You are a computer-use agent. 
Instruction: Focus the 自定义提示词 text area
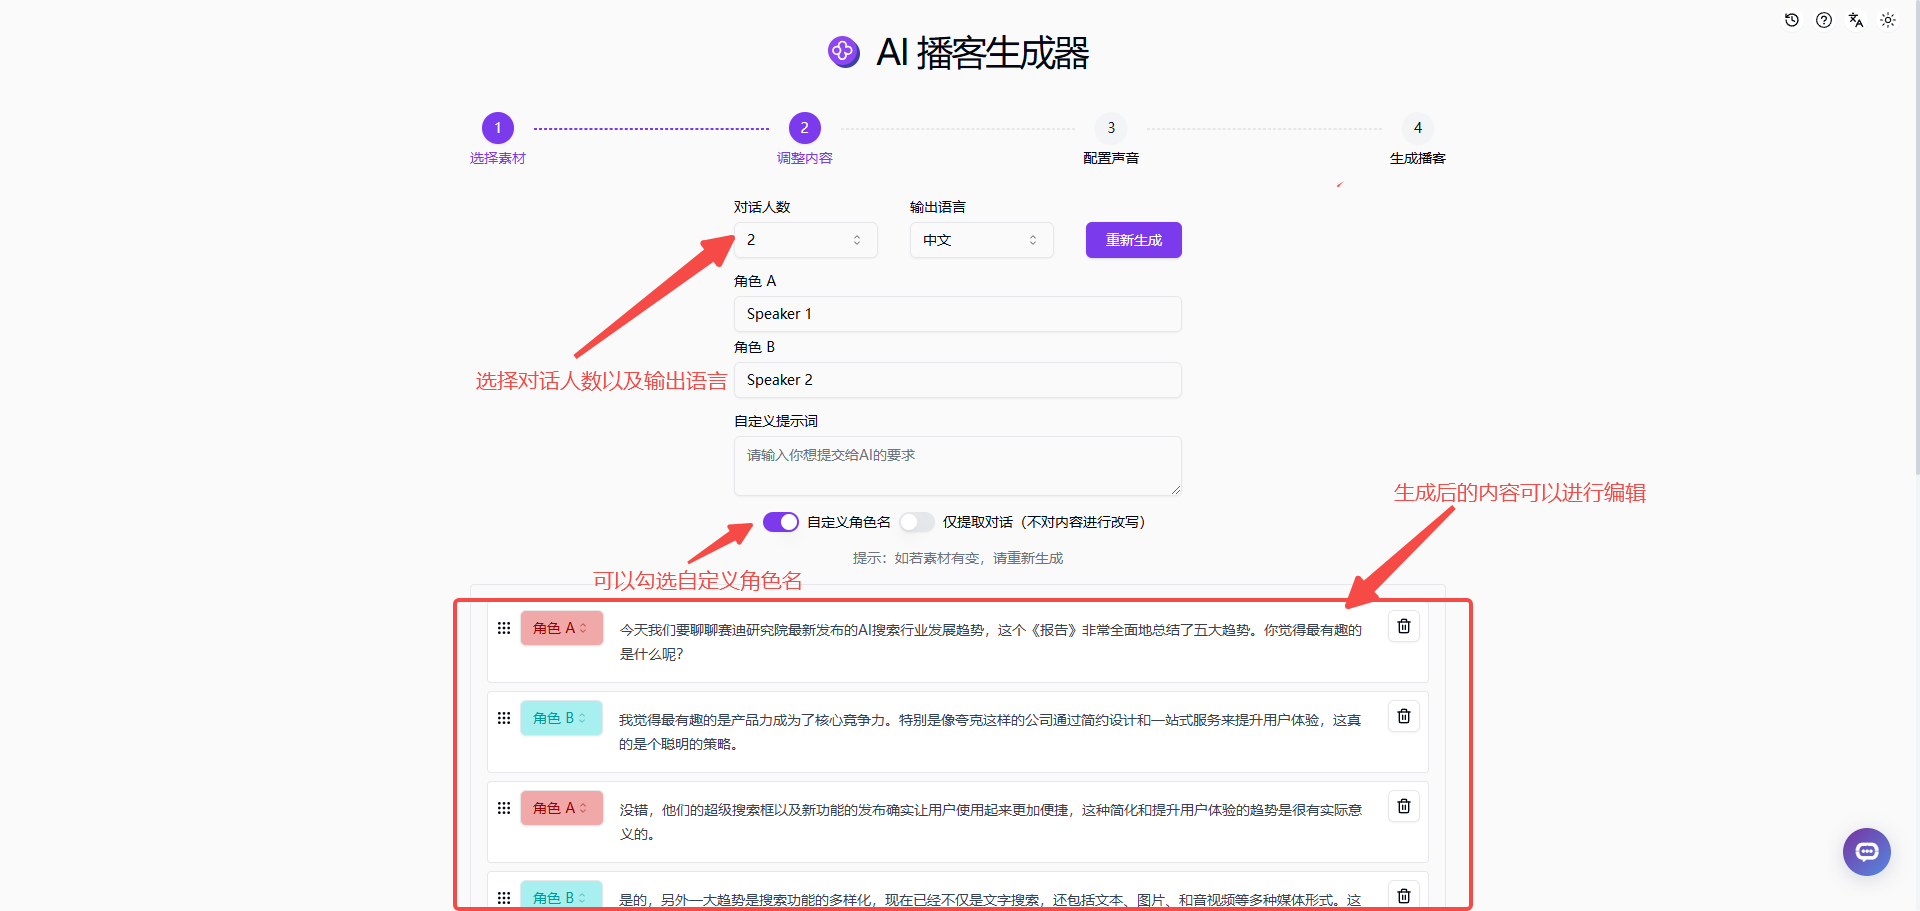coord(958,466)
